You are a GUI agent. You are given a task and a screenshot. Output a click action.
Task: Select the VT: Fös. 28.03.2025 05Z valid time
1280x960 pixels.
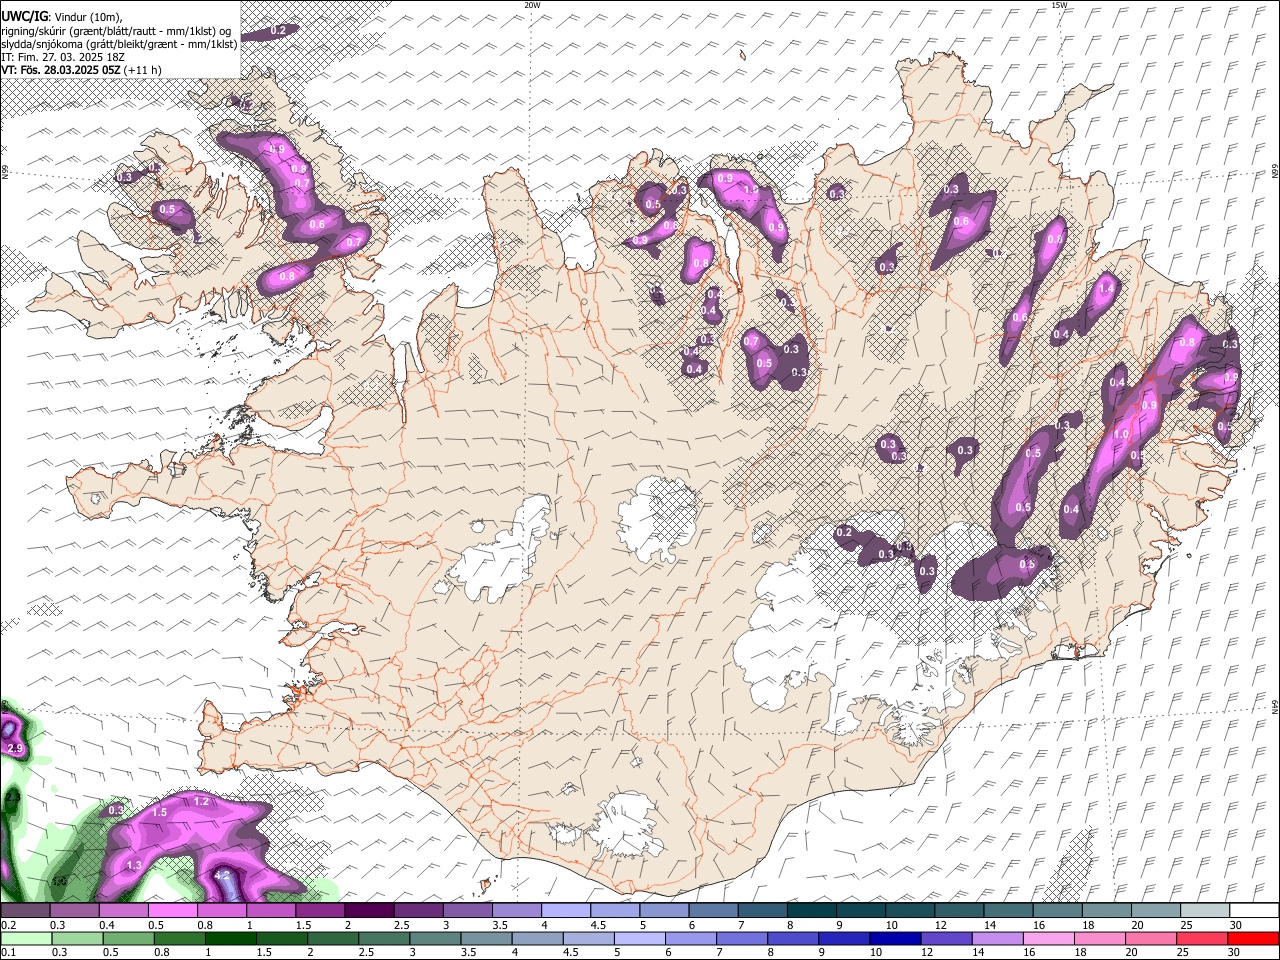tap(62, 70)
